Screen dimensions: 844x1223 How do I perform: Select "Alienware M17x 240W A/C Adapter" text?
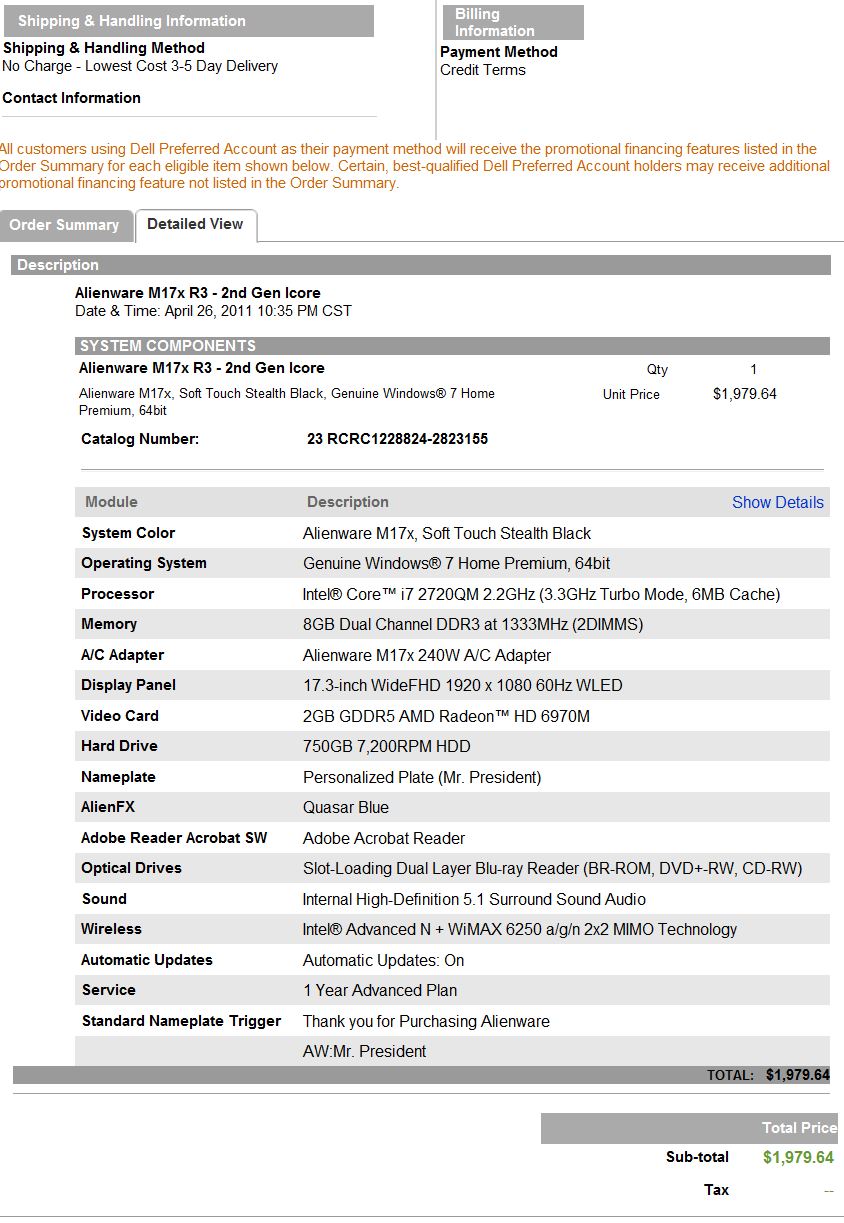[x=427, y=656]
